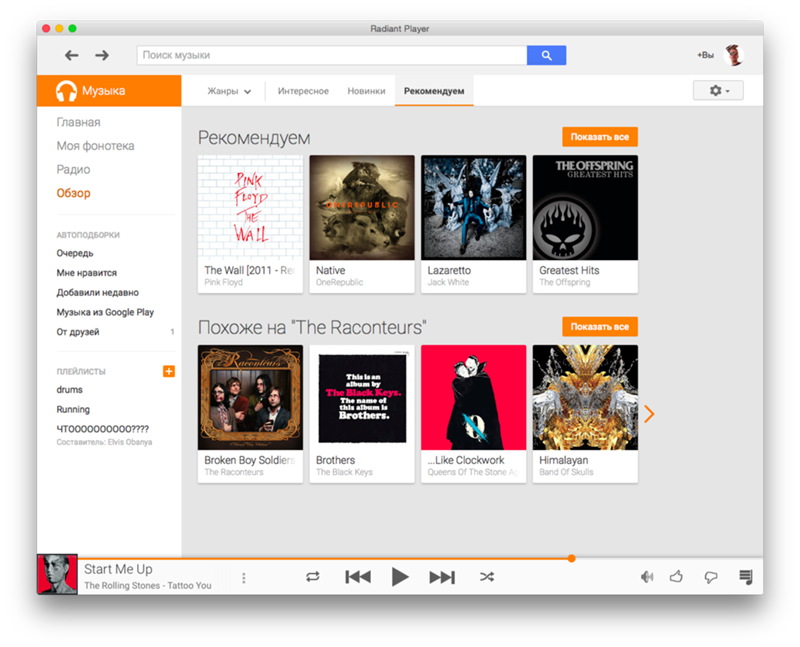Open Broken Boy Soldiers album cover
Image resolution: width=800 pixels, height=647 pixels.
coord(251,397)
